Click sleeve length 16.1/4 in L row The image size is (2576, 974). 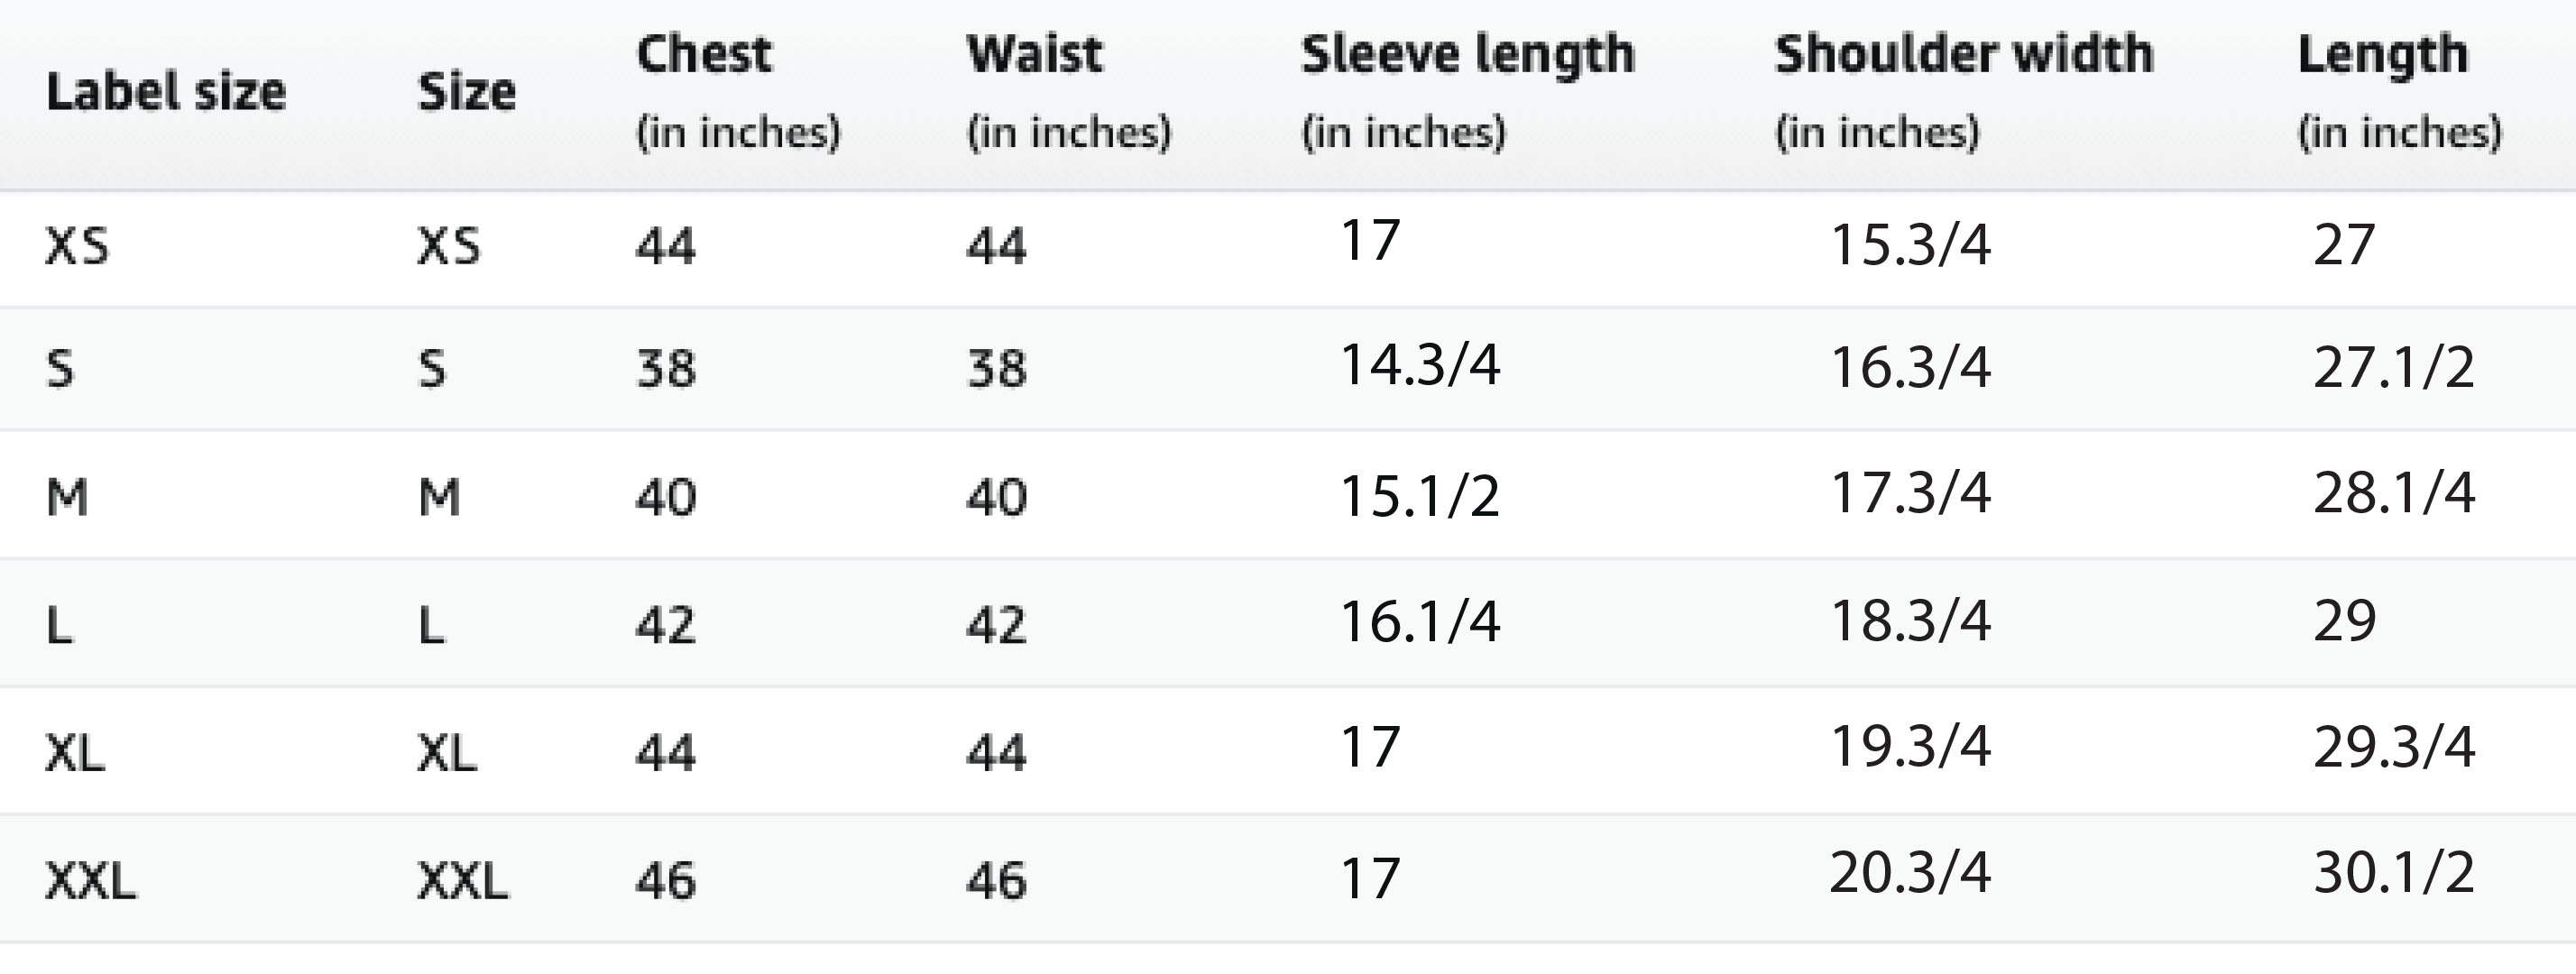pos(1420,622)
